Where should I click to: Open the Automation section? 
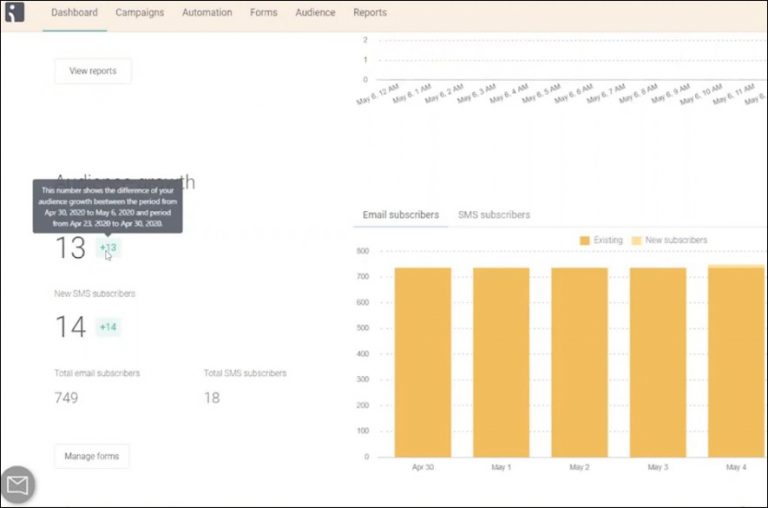[x=207, y=13]
